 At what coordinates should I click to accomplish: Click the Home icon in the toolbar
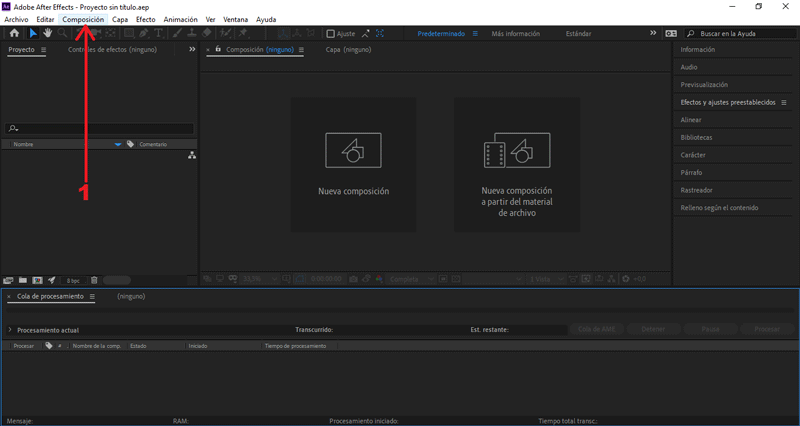click(14, 33)
